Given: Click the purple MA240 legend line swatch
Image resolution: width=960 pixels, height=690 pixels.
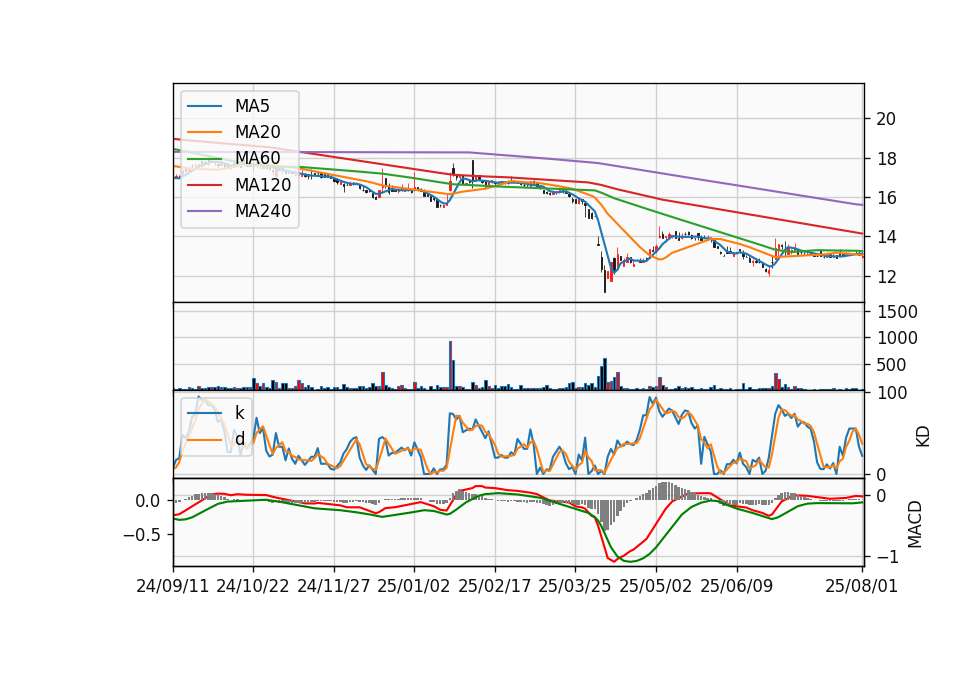Looking at the screenshot, I should pos(204,211).
